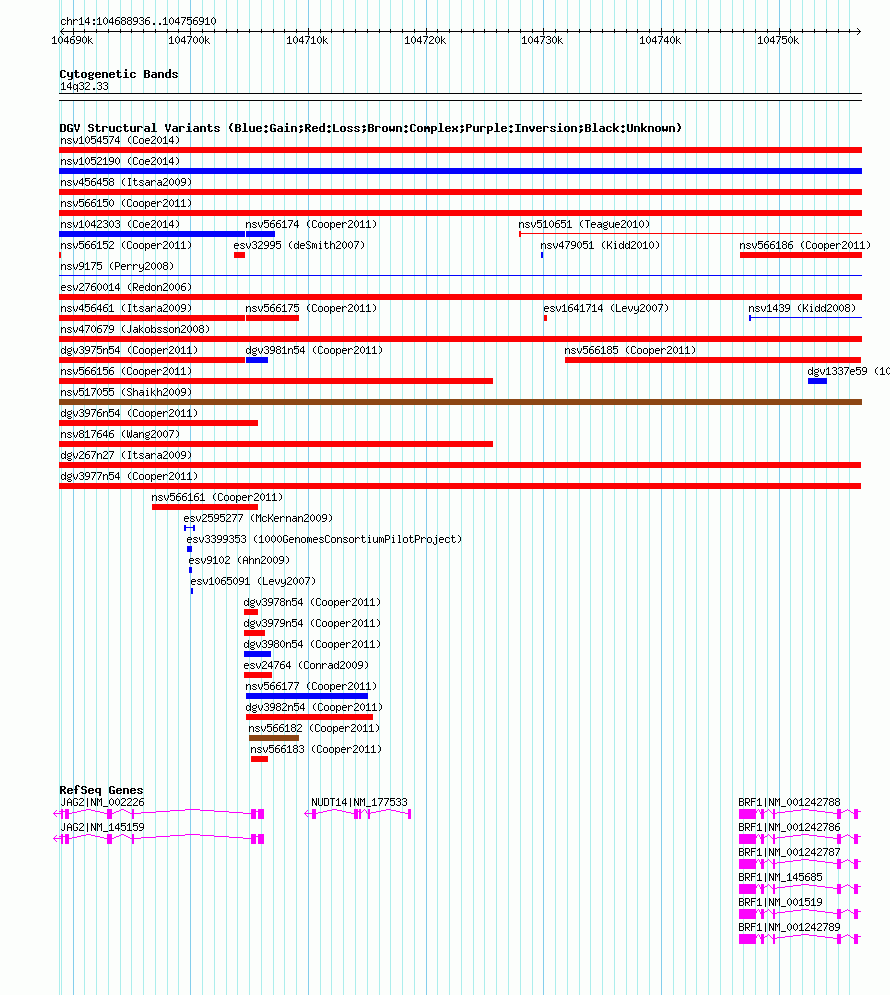
Task: Open JAG2|NM_002226 gene transcript
Action: 102,802
